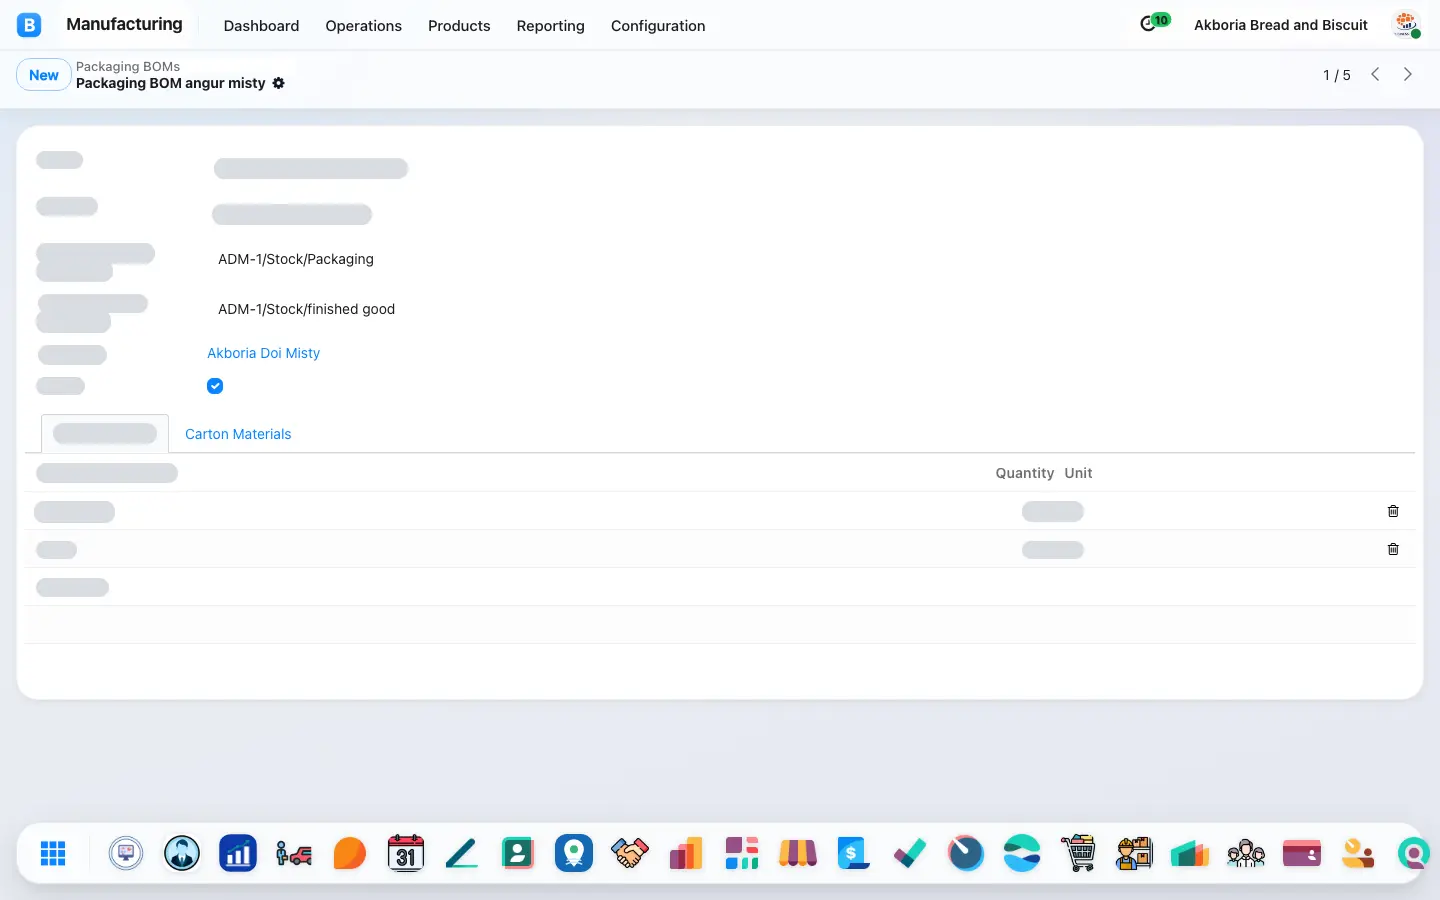This screenshot has height=900, width=1440.
Task: Open the Operations menu
Action: point(363,26)
